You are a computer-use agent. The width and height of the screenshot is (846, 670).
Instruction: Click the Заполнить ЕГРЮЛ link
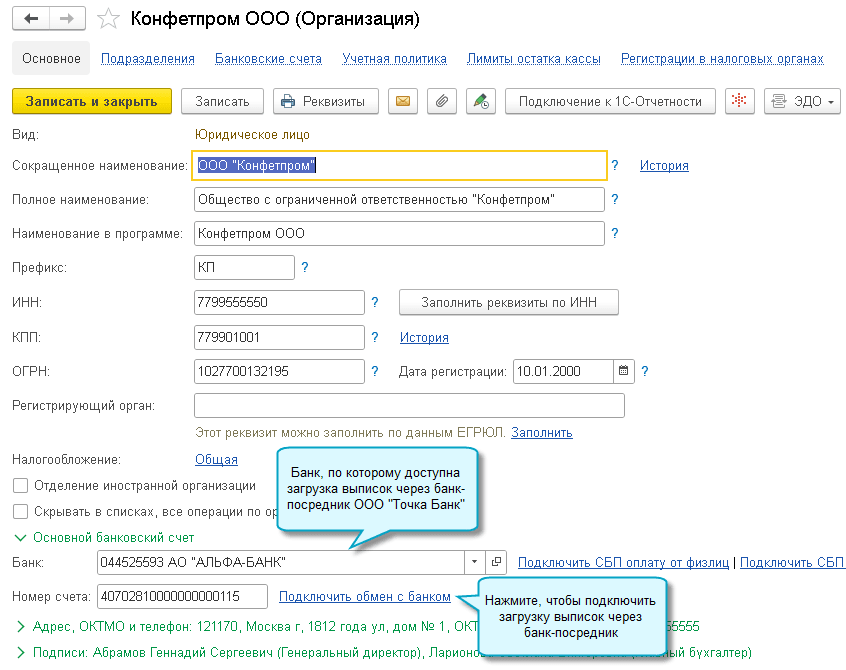(x=542, y=433)
